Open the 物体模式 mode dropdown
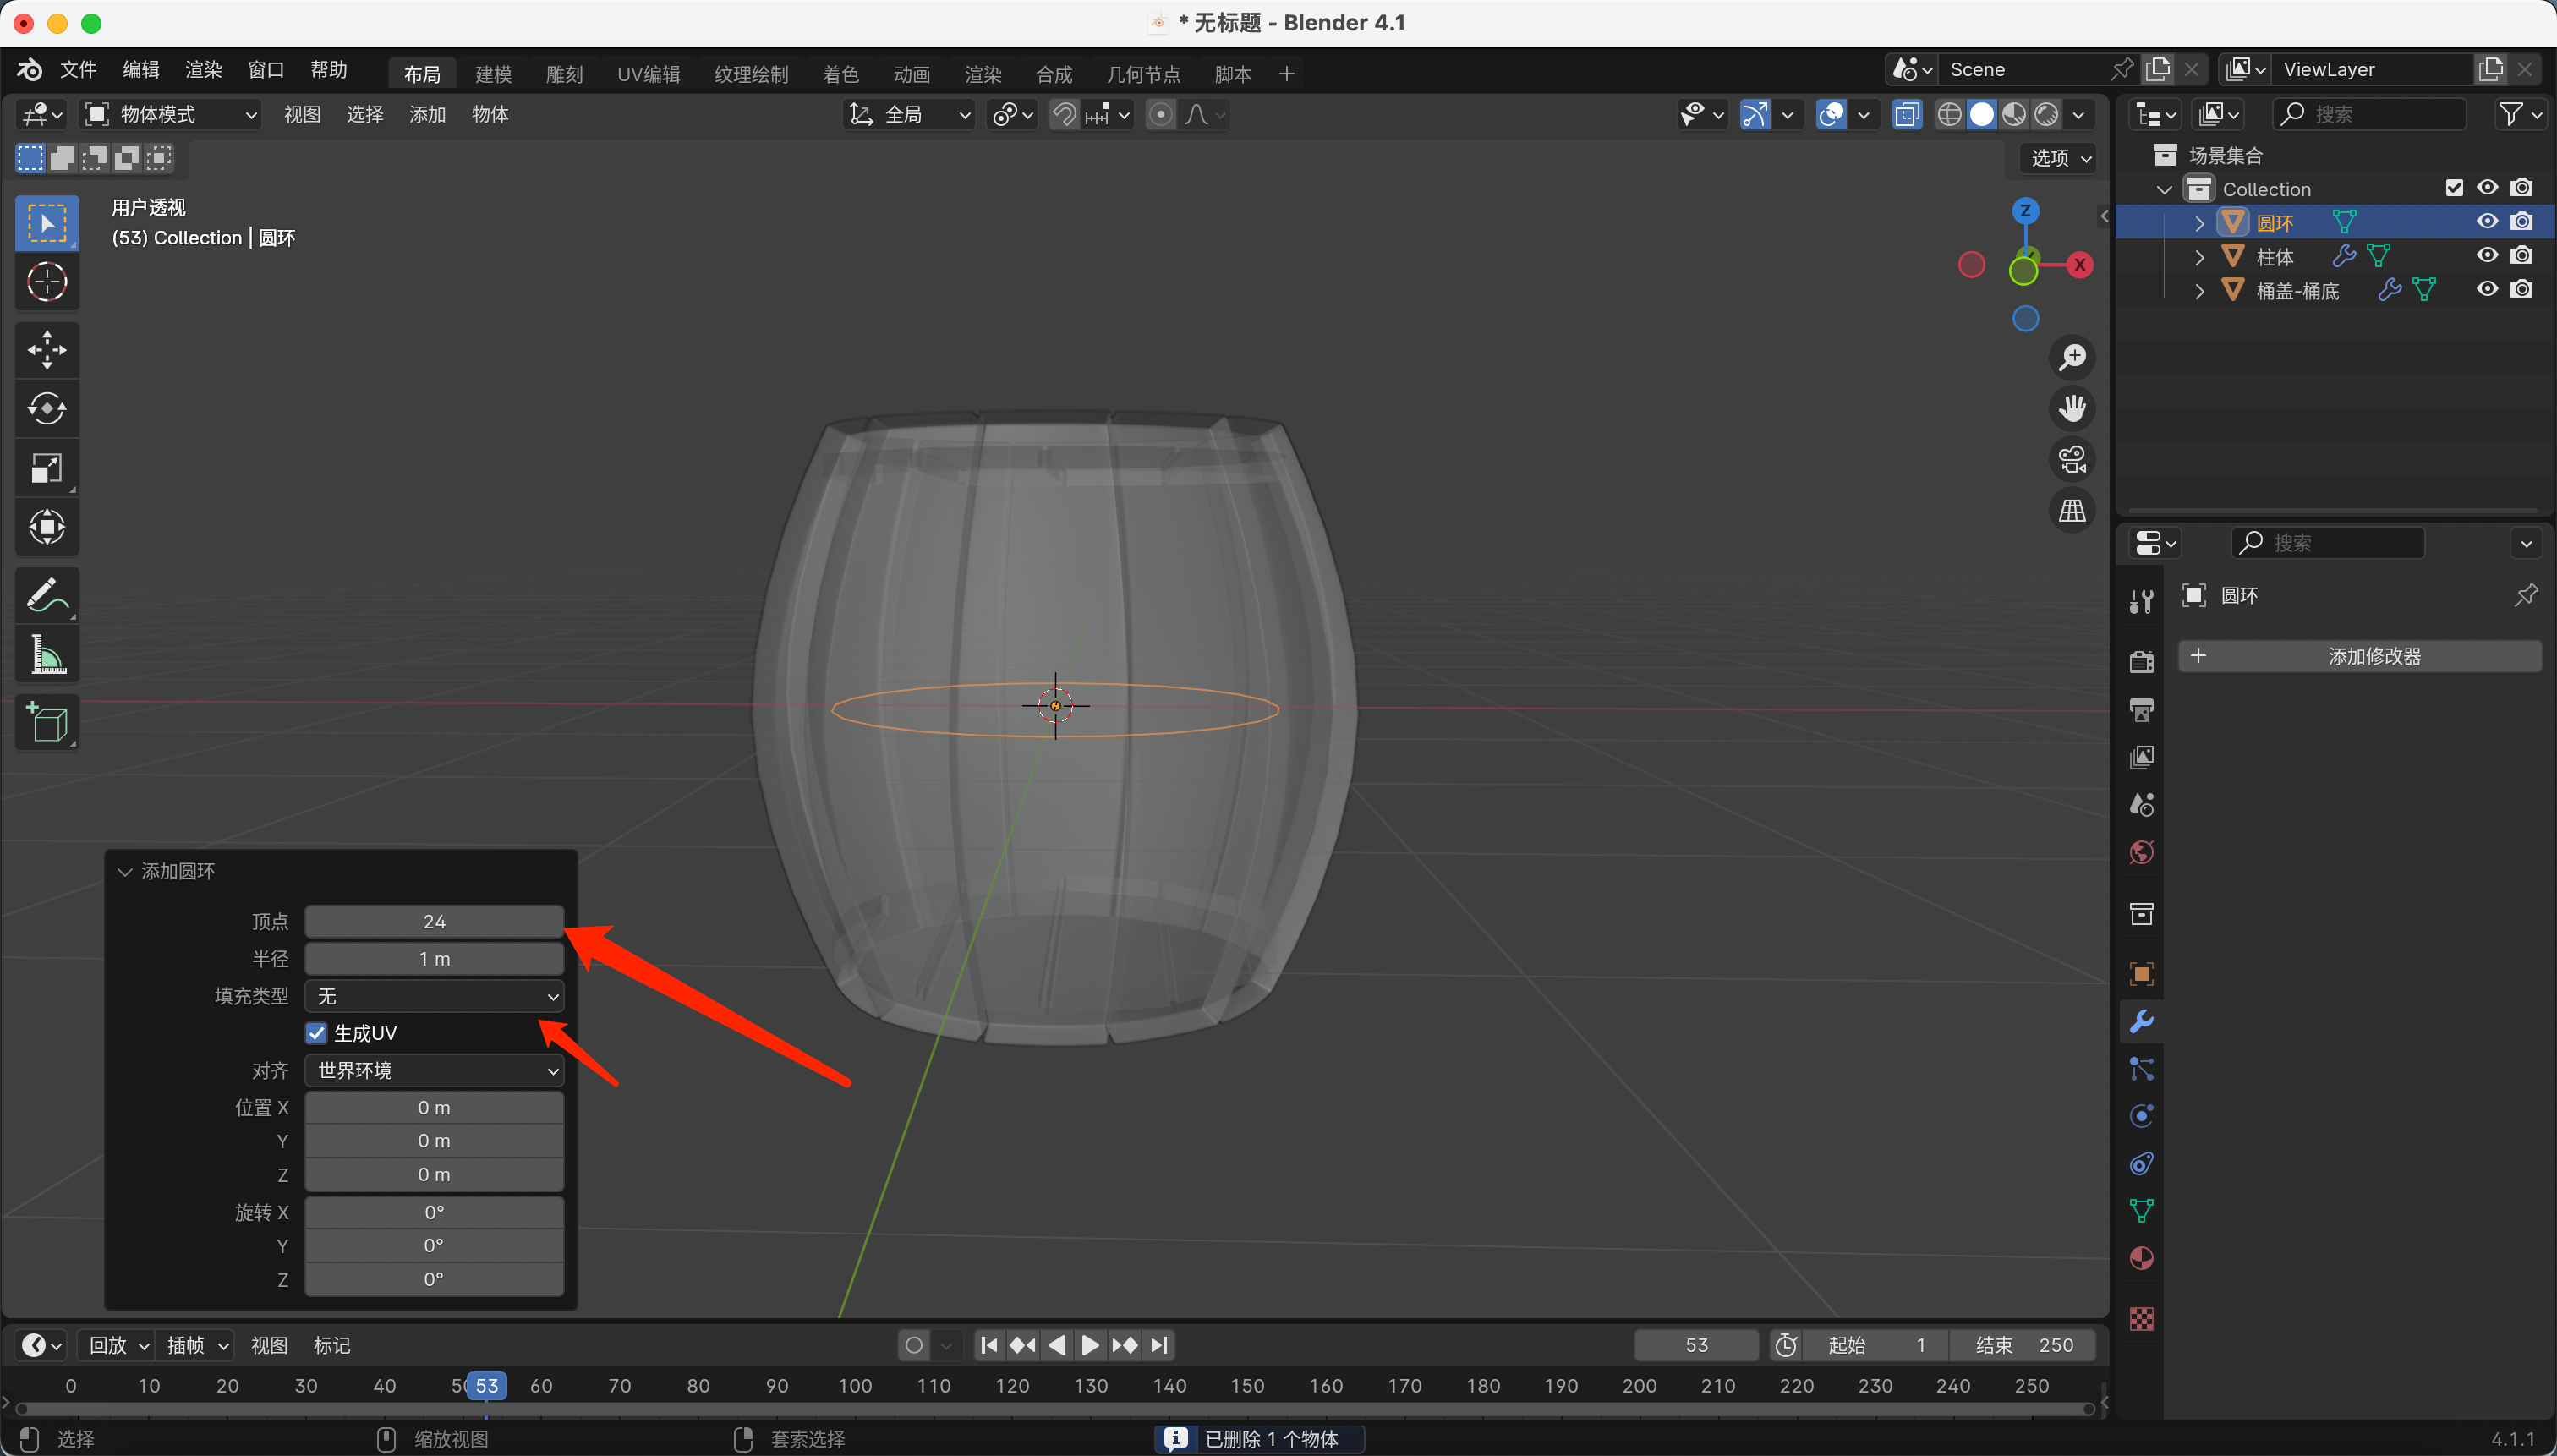The height and width of the screenshot is (1456, 2557). click(x=170, y=114)
